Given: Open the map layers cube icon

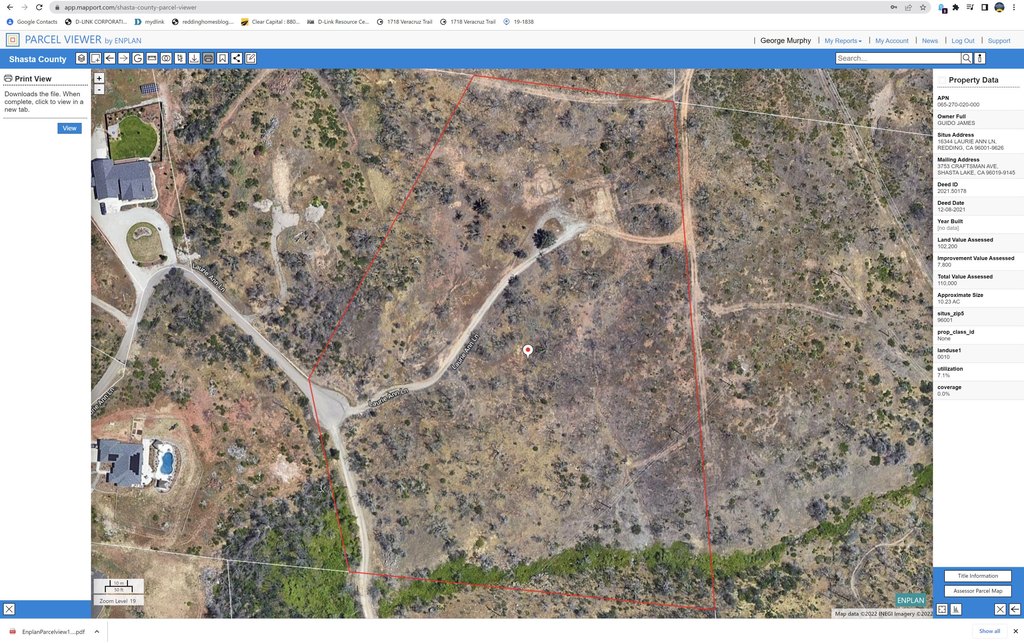Looking at the screenshot, I should click(81, 59).
